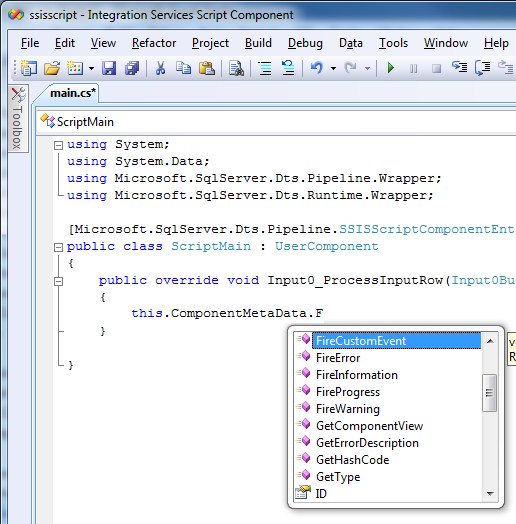Image resolution: width=516 pixels, height=524 pixels.
Task: Click the Open File folder icon
Action: coord(52,68)
